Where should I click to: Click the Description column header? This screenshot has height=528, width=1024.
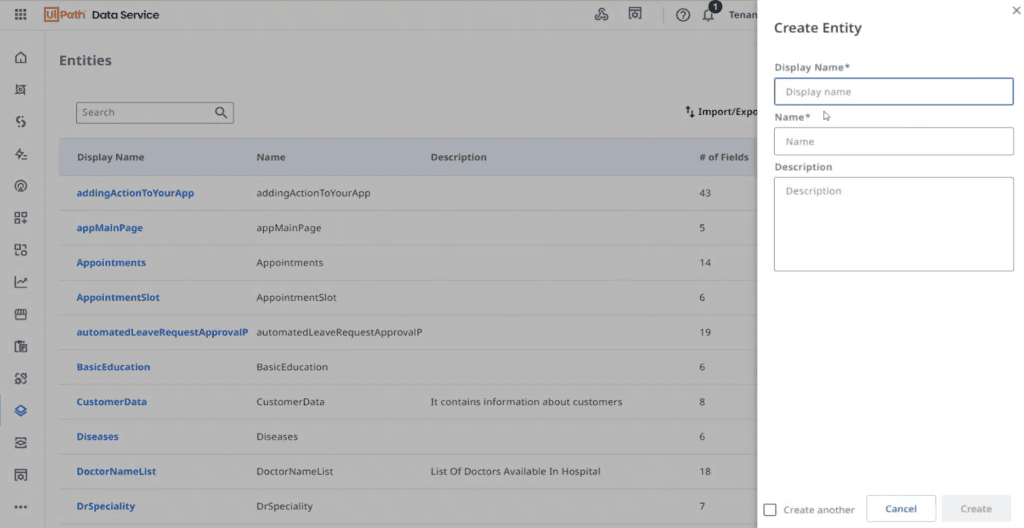pyautogui.click(x=458, y=157)
